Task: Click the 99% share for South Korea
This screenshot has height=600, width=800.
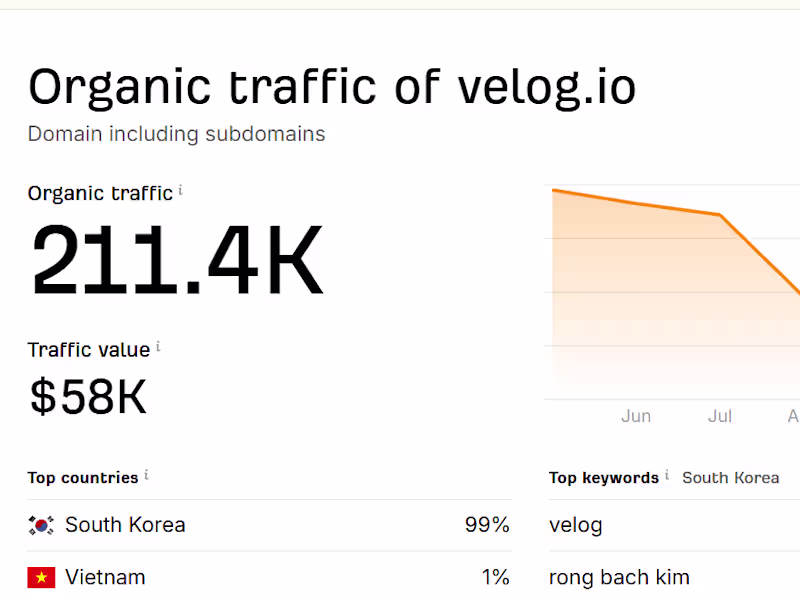Action: [x=487, y=525]
